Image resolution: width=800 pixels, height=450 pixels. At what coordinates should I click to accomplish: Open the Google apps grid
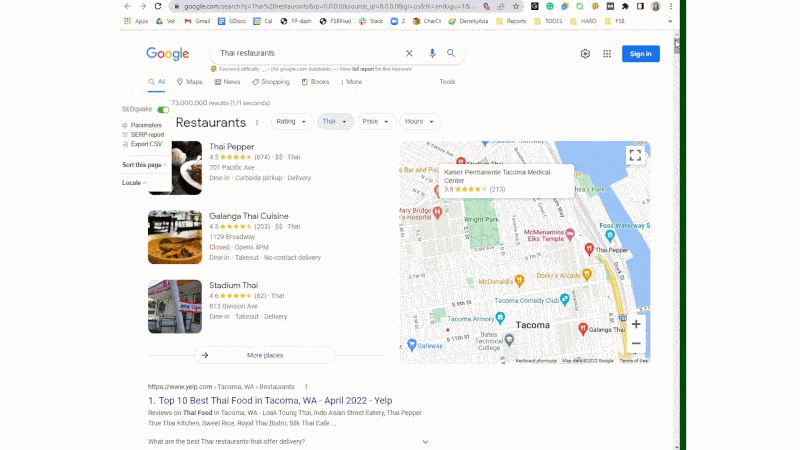607,54
